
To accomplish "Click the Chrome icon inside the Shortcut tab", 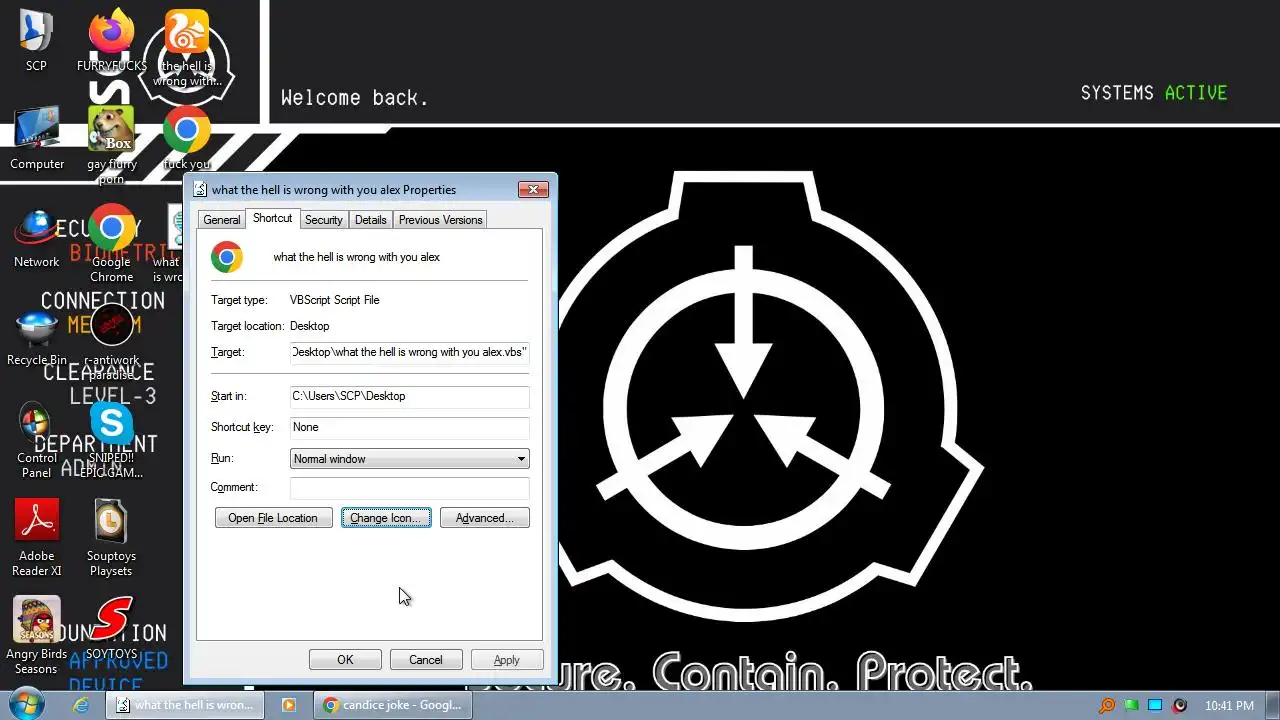I will coord(227,257).
